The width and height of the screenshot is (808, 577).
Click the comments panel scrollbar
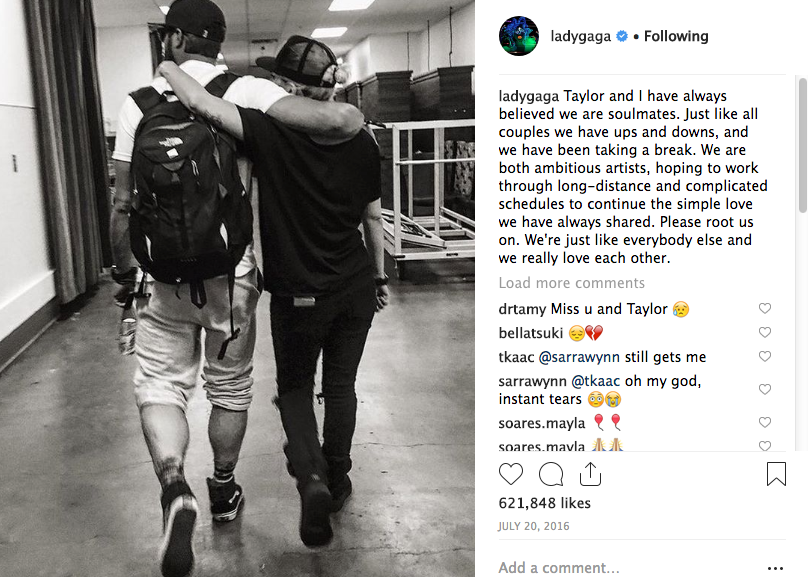tap(802, 145)
